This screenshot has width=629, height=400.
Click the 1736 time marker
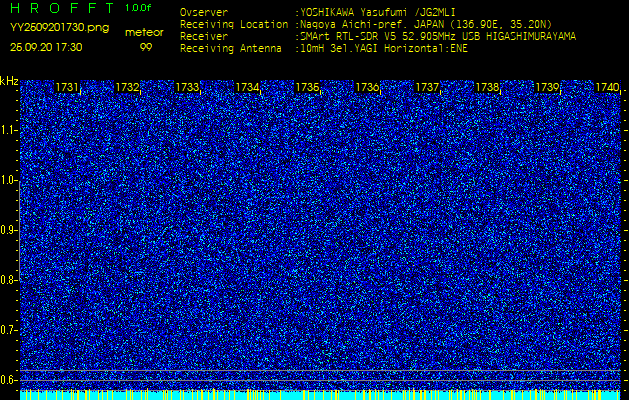pyautogui.click(x=367, y=87)
